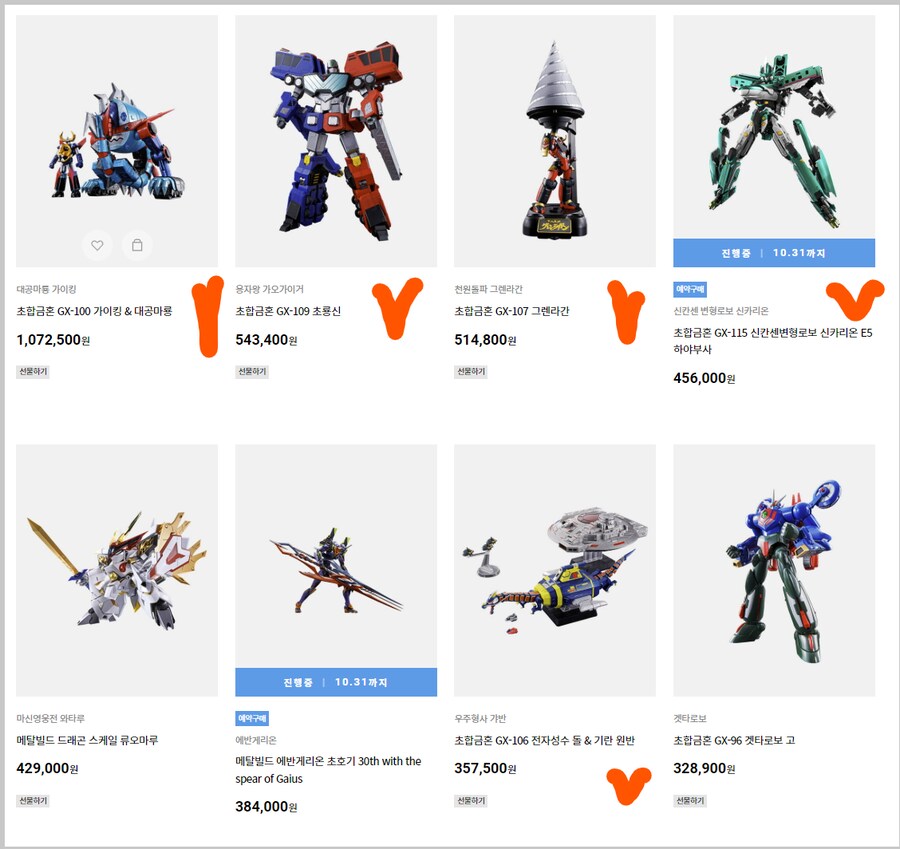
Task: Open the GX-109 초룡신 robot thumbnail
Action: pos(336,141)
